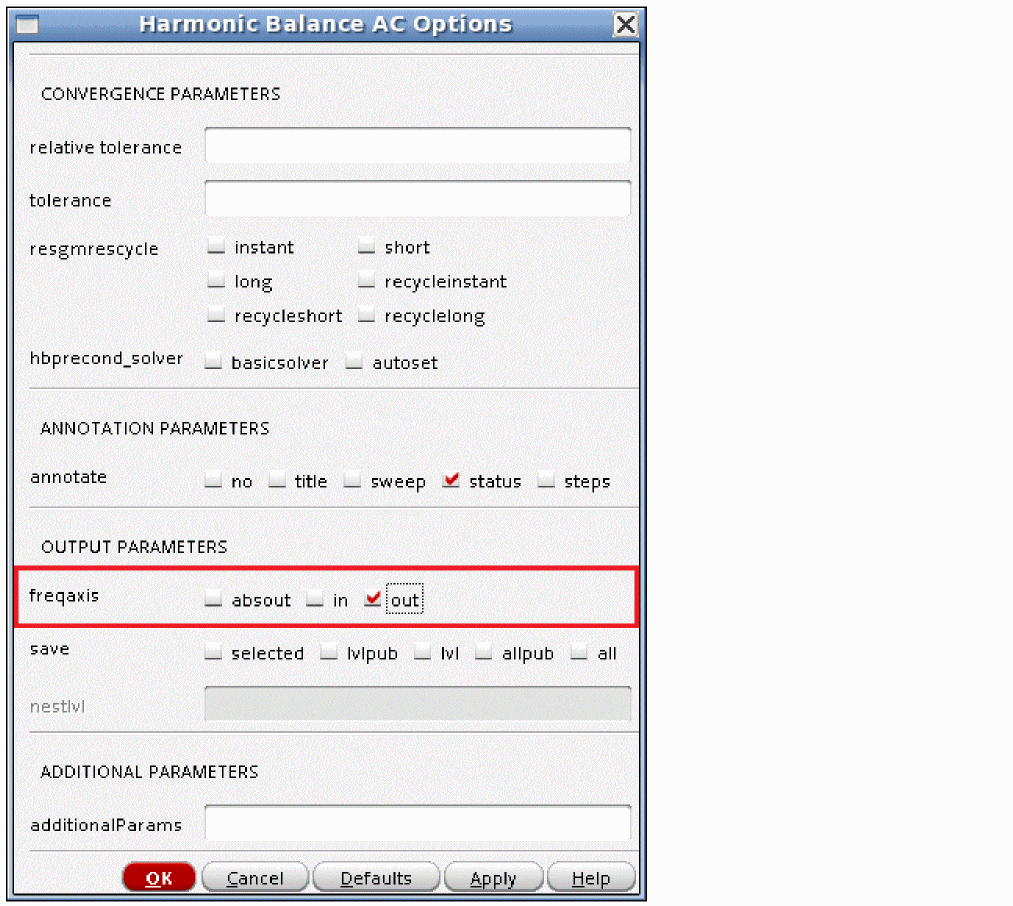Click the relative tolerance input field
Image resolution: width=1013 pixels, height=906 pixels.
(x=417, y=145)
